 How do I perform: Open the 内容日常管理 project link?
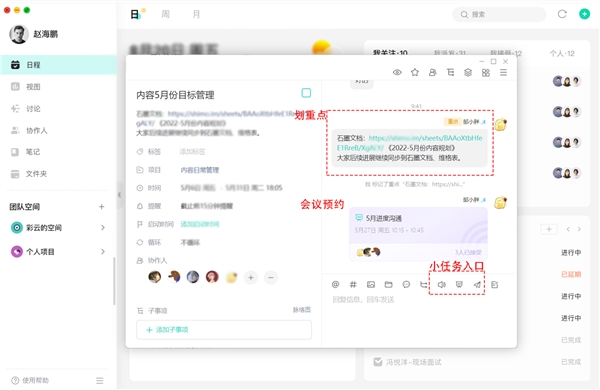[x=199, y=170]
